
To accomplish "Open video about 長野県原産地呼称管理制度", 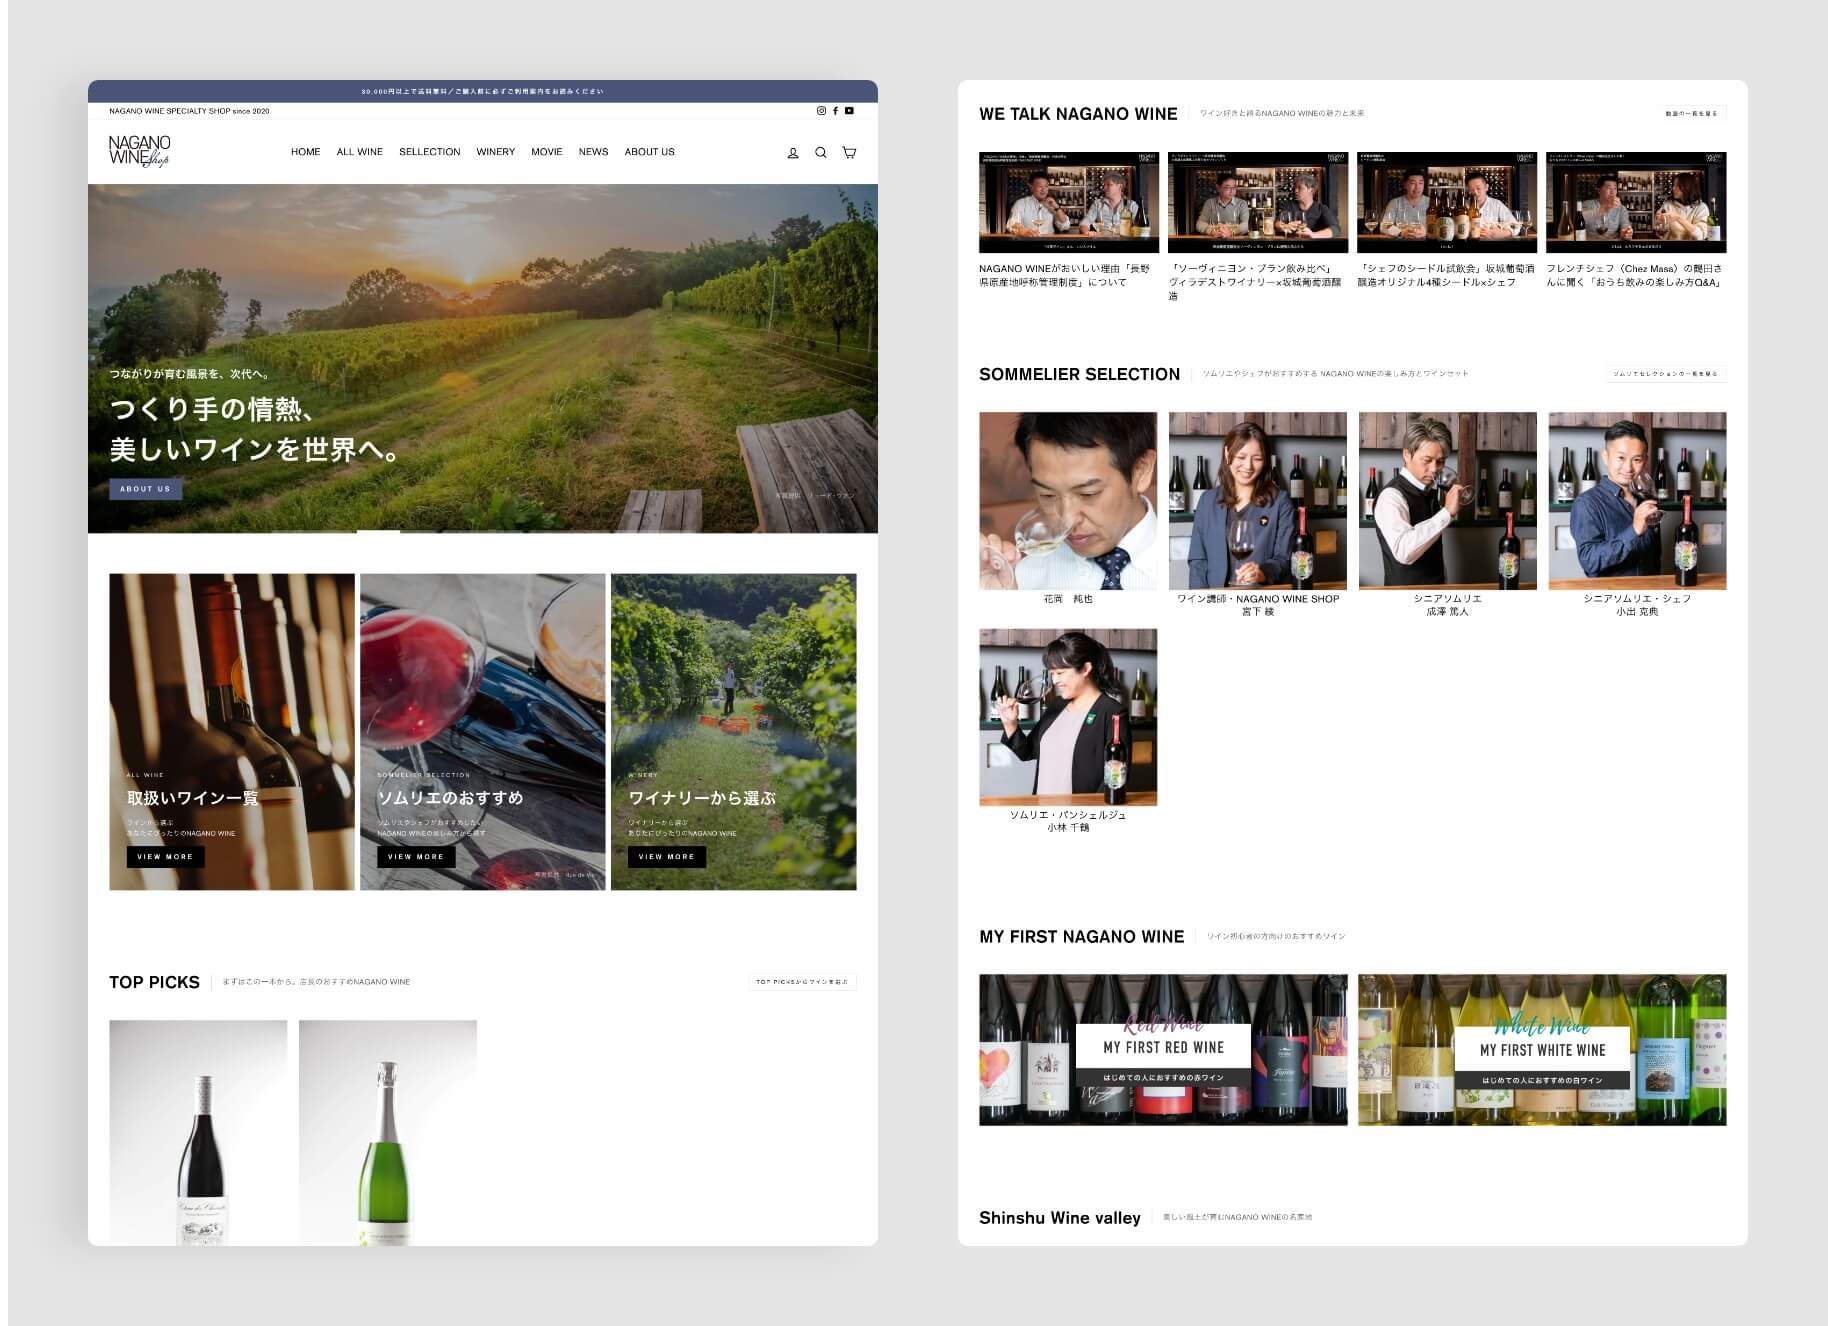I will click(1069, 203).
